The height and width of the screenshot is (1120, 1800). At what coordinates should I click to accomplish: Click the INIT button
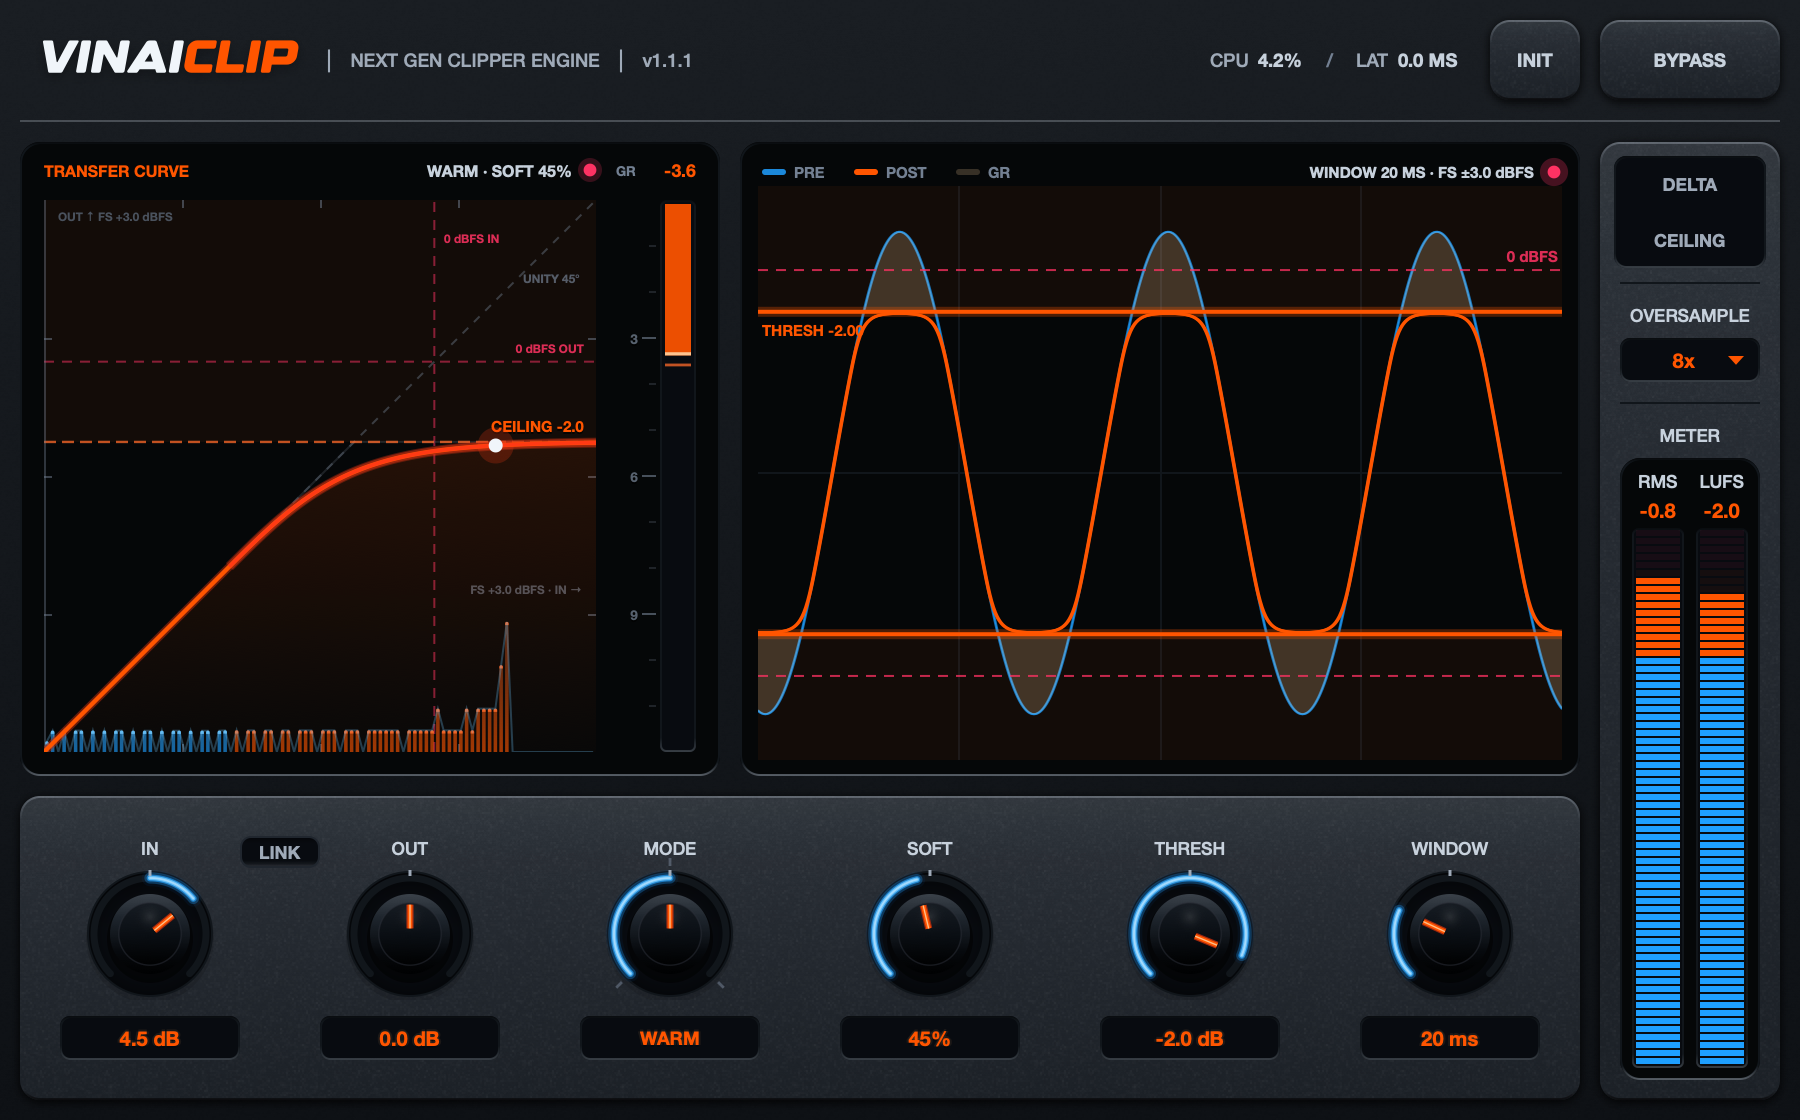point(1534,60)
